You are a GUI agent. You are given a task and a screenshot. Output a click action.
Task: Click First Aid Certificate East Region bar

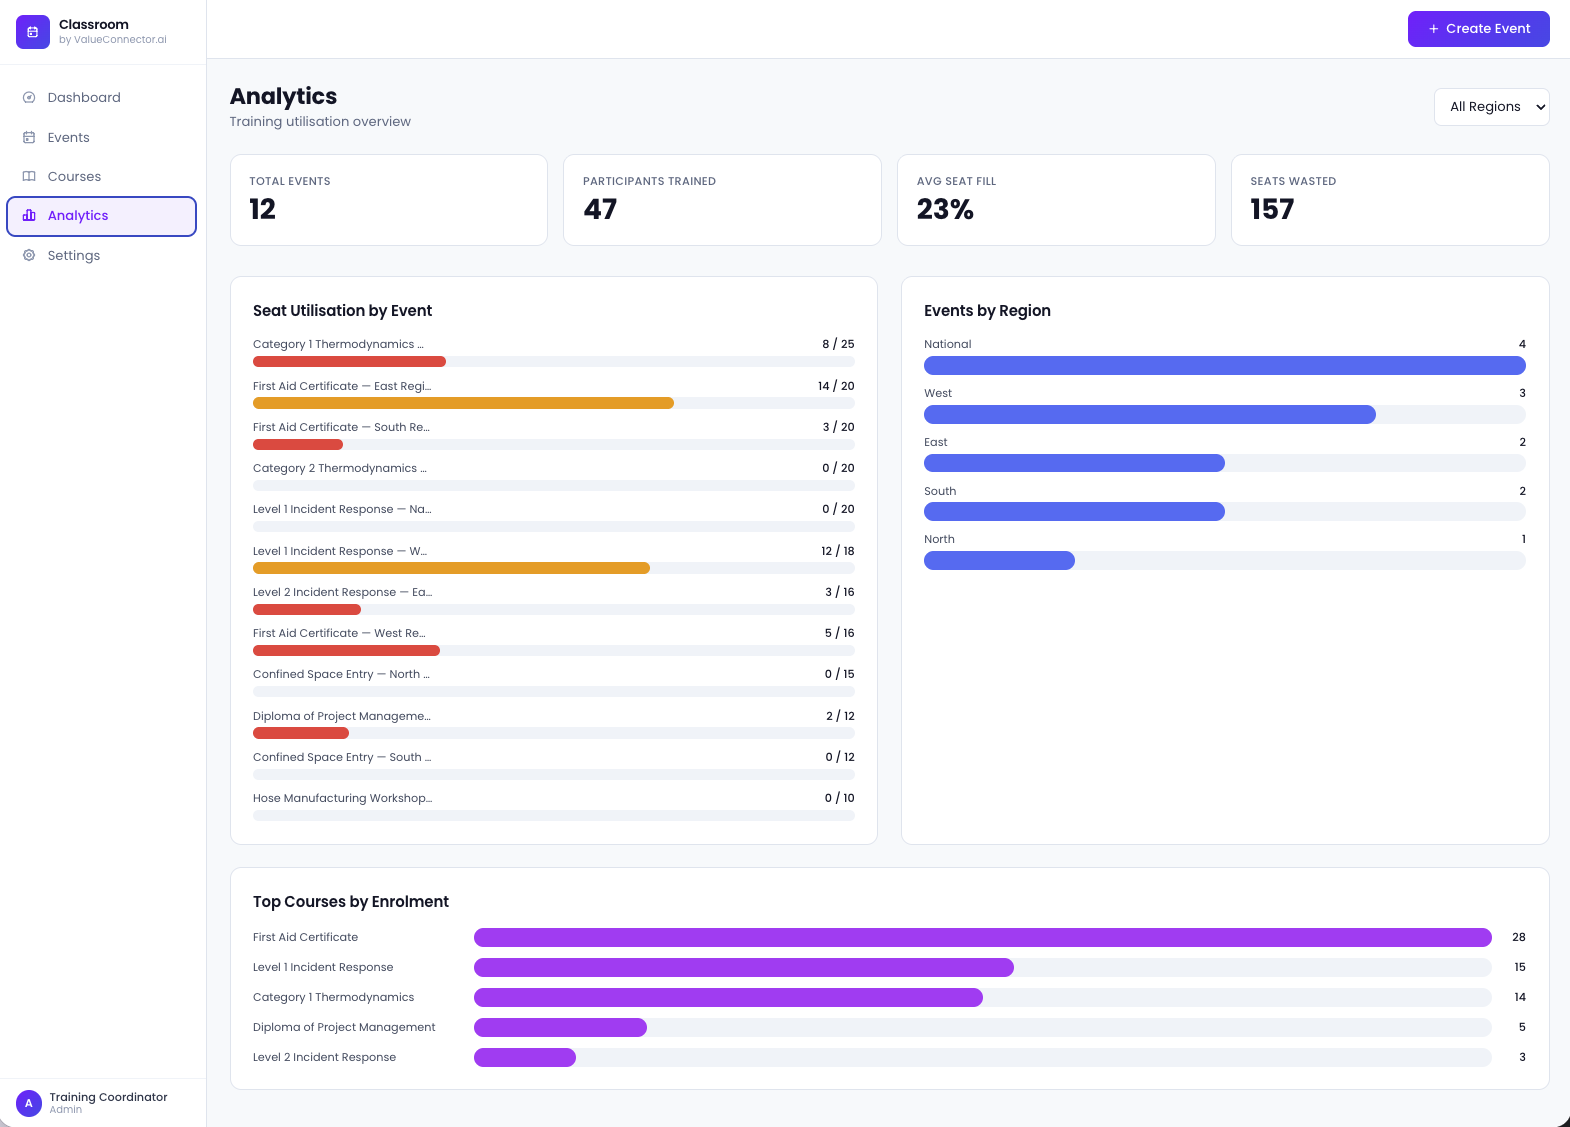click(554, 403)
